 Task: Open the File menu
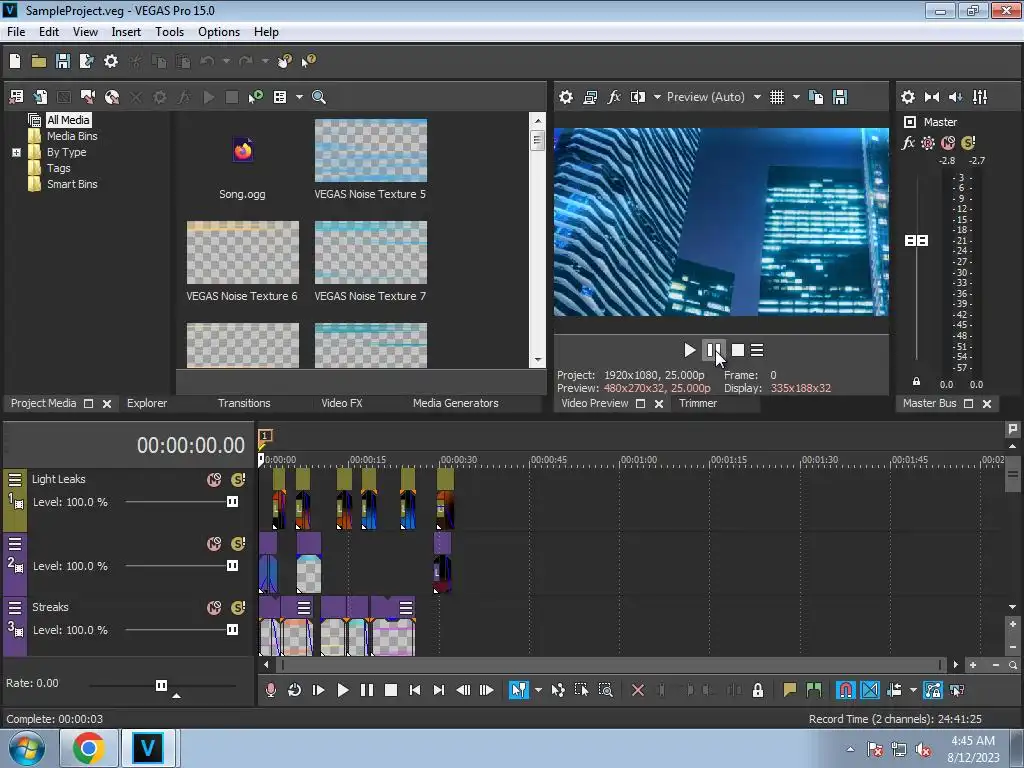(x=16, y=31)
